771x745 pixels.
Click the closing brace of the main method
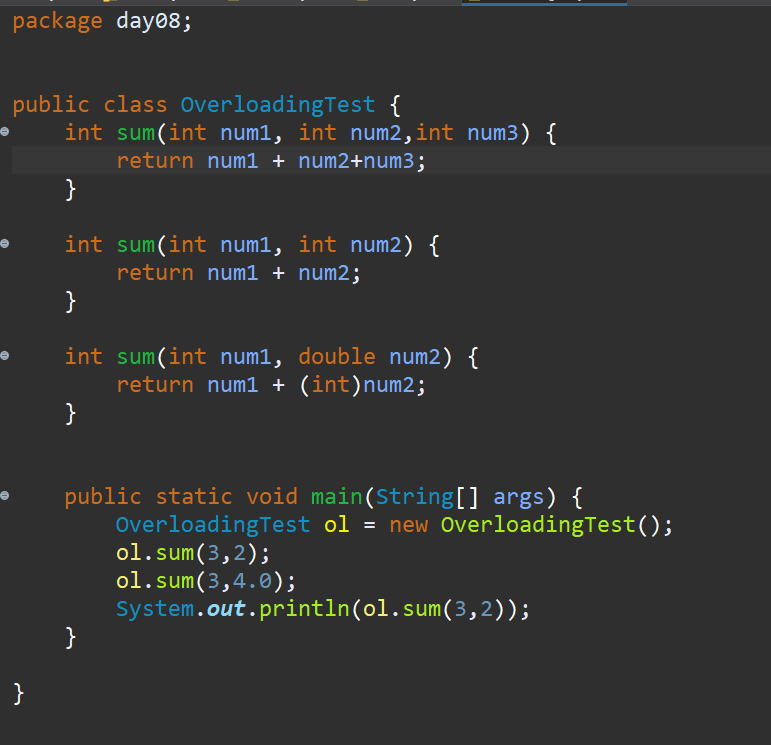(x=71, y=638)
